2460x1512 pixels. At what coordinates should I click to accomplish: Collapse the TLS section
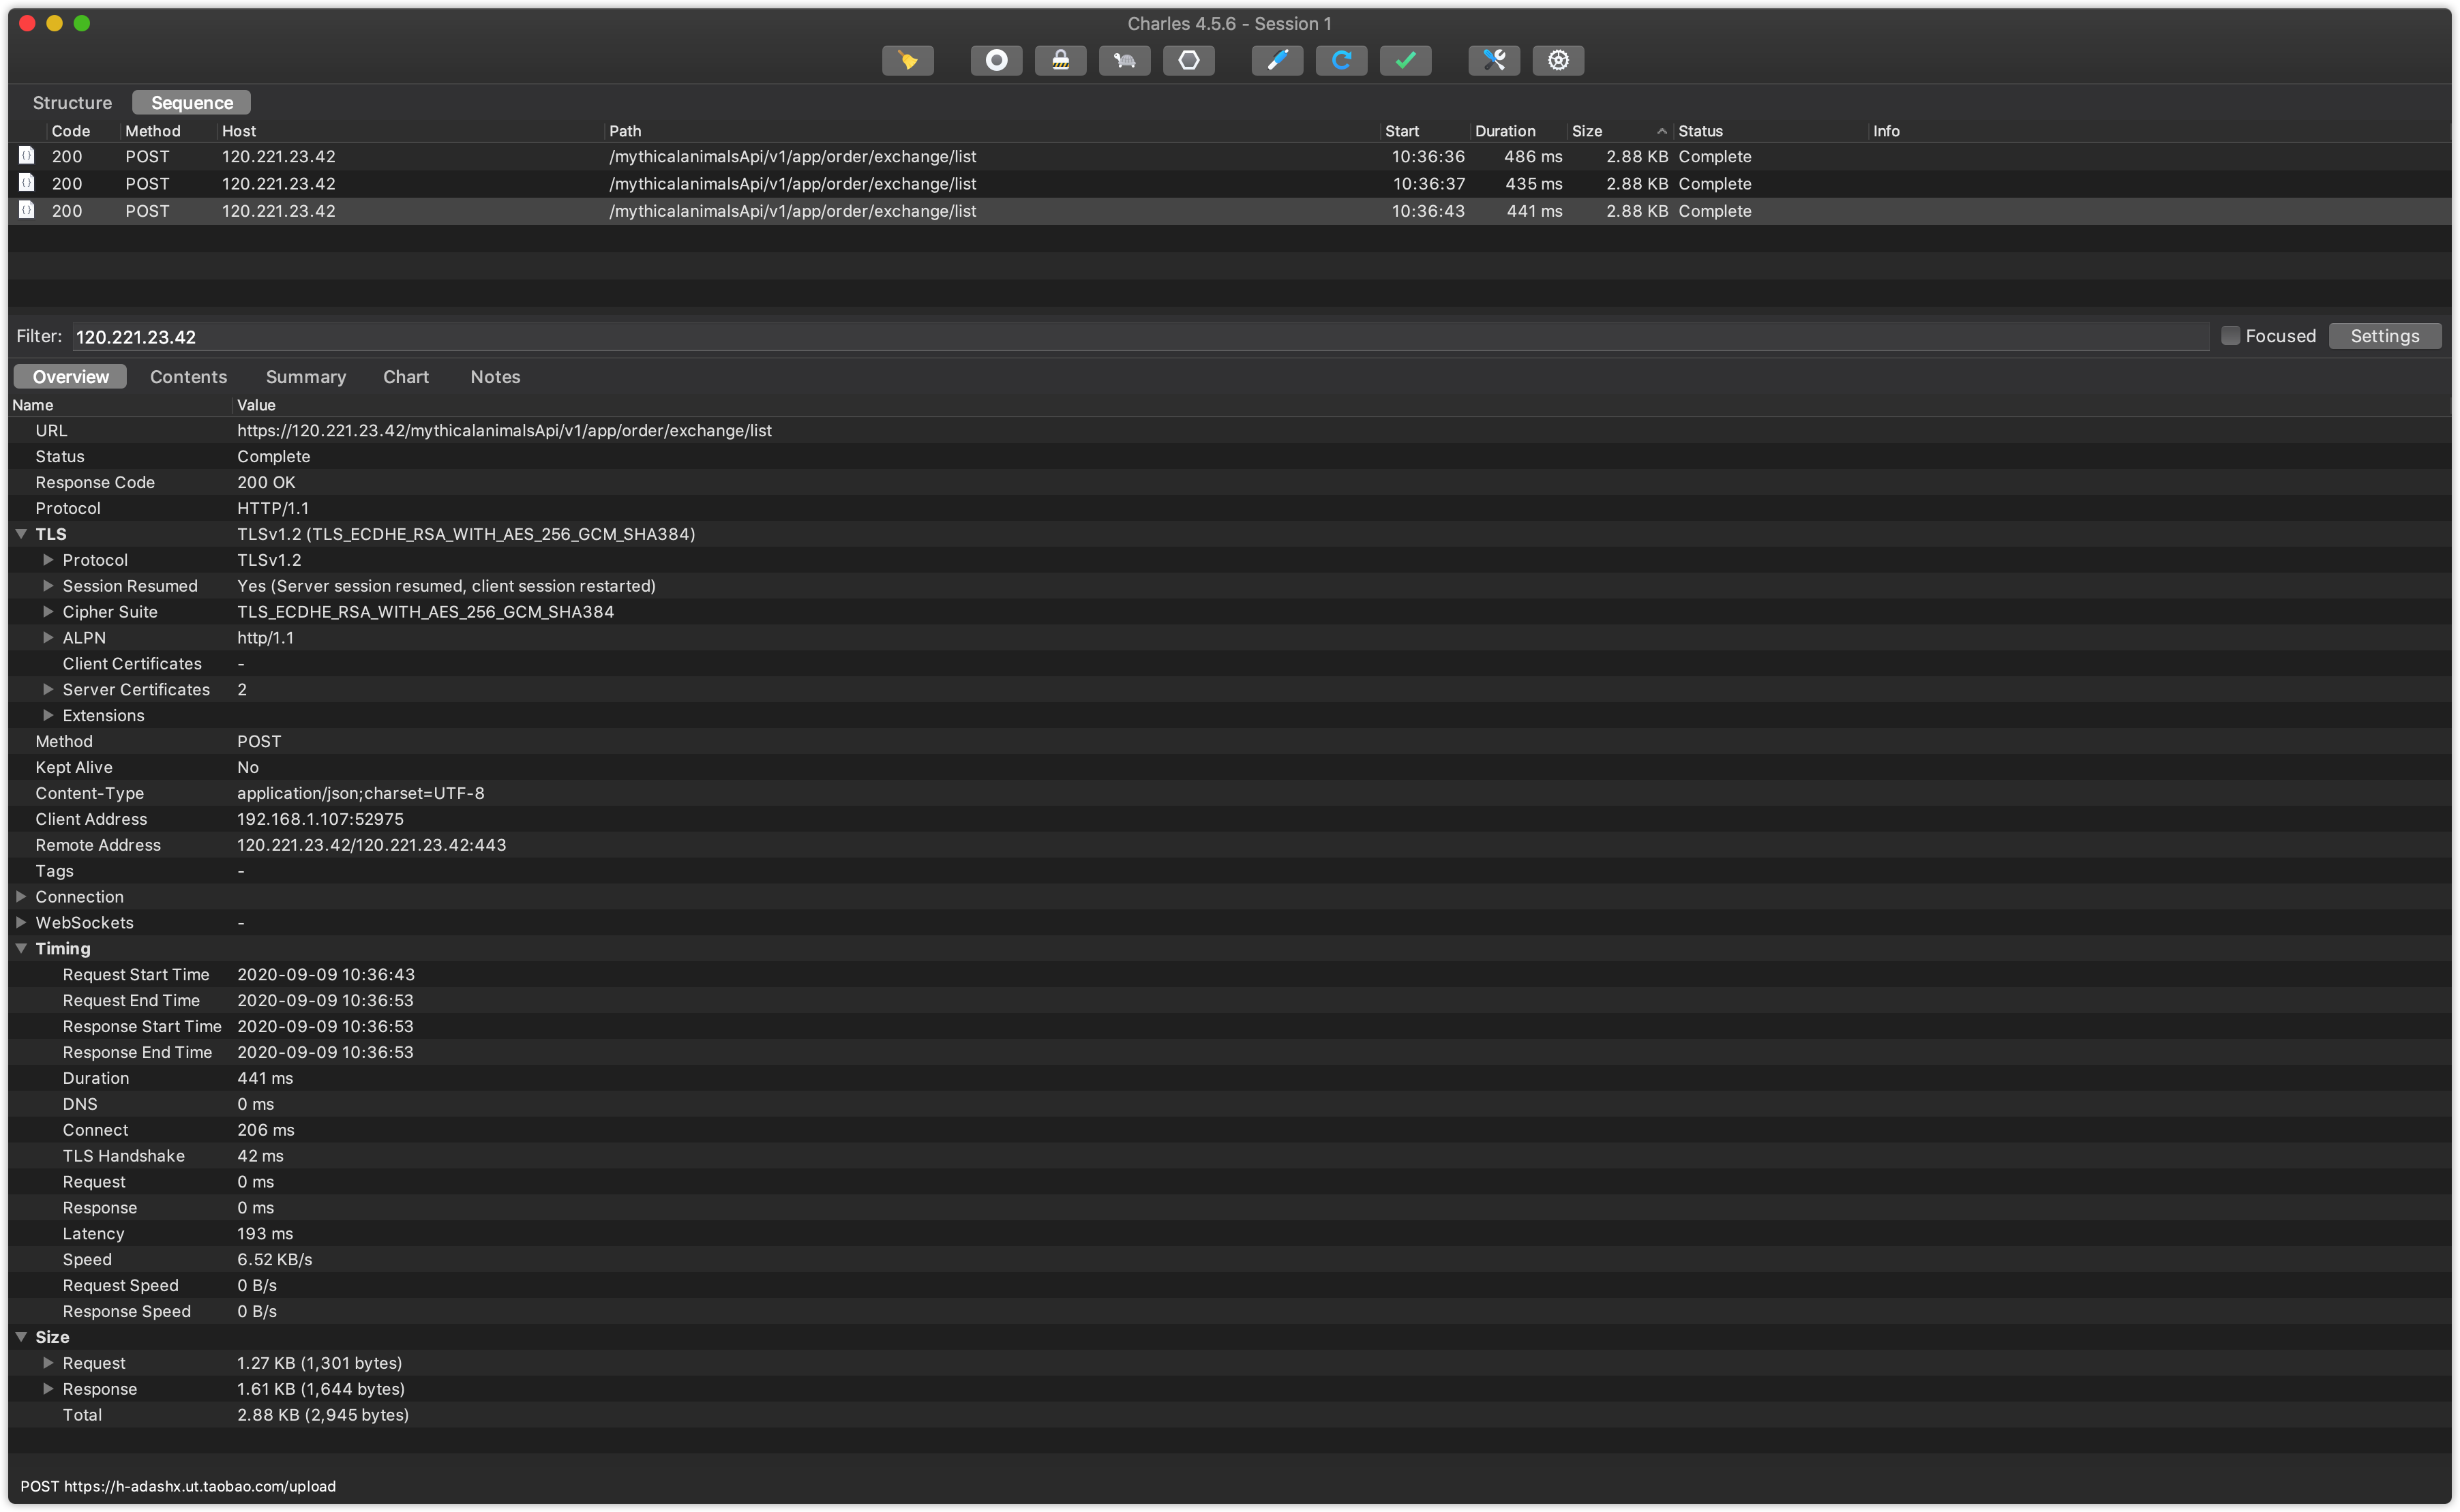[x=21, y=534]
